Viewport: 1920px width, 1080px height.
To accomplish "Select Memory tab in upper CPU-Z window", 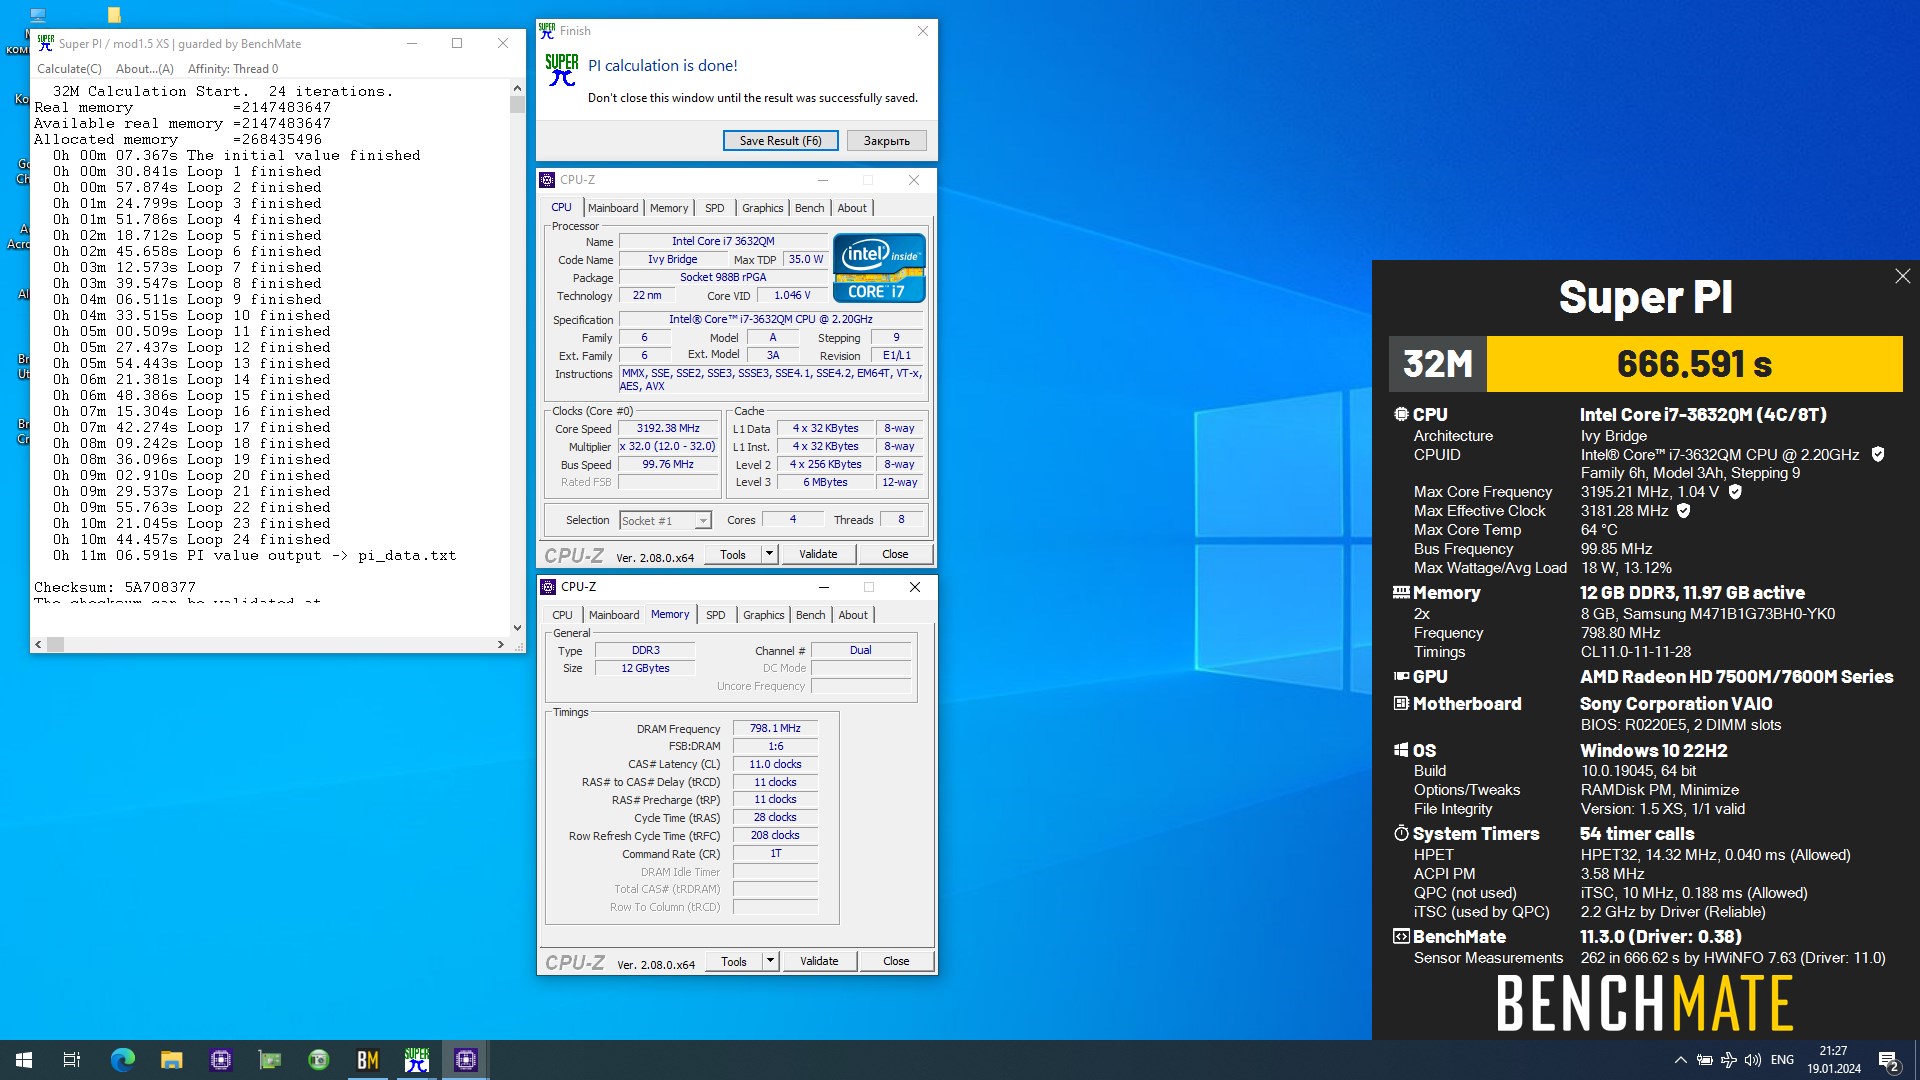I will pyautogui.click(x=669, y=208).
